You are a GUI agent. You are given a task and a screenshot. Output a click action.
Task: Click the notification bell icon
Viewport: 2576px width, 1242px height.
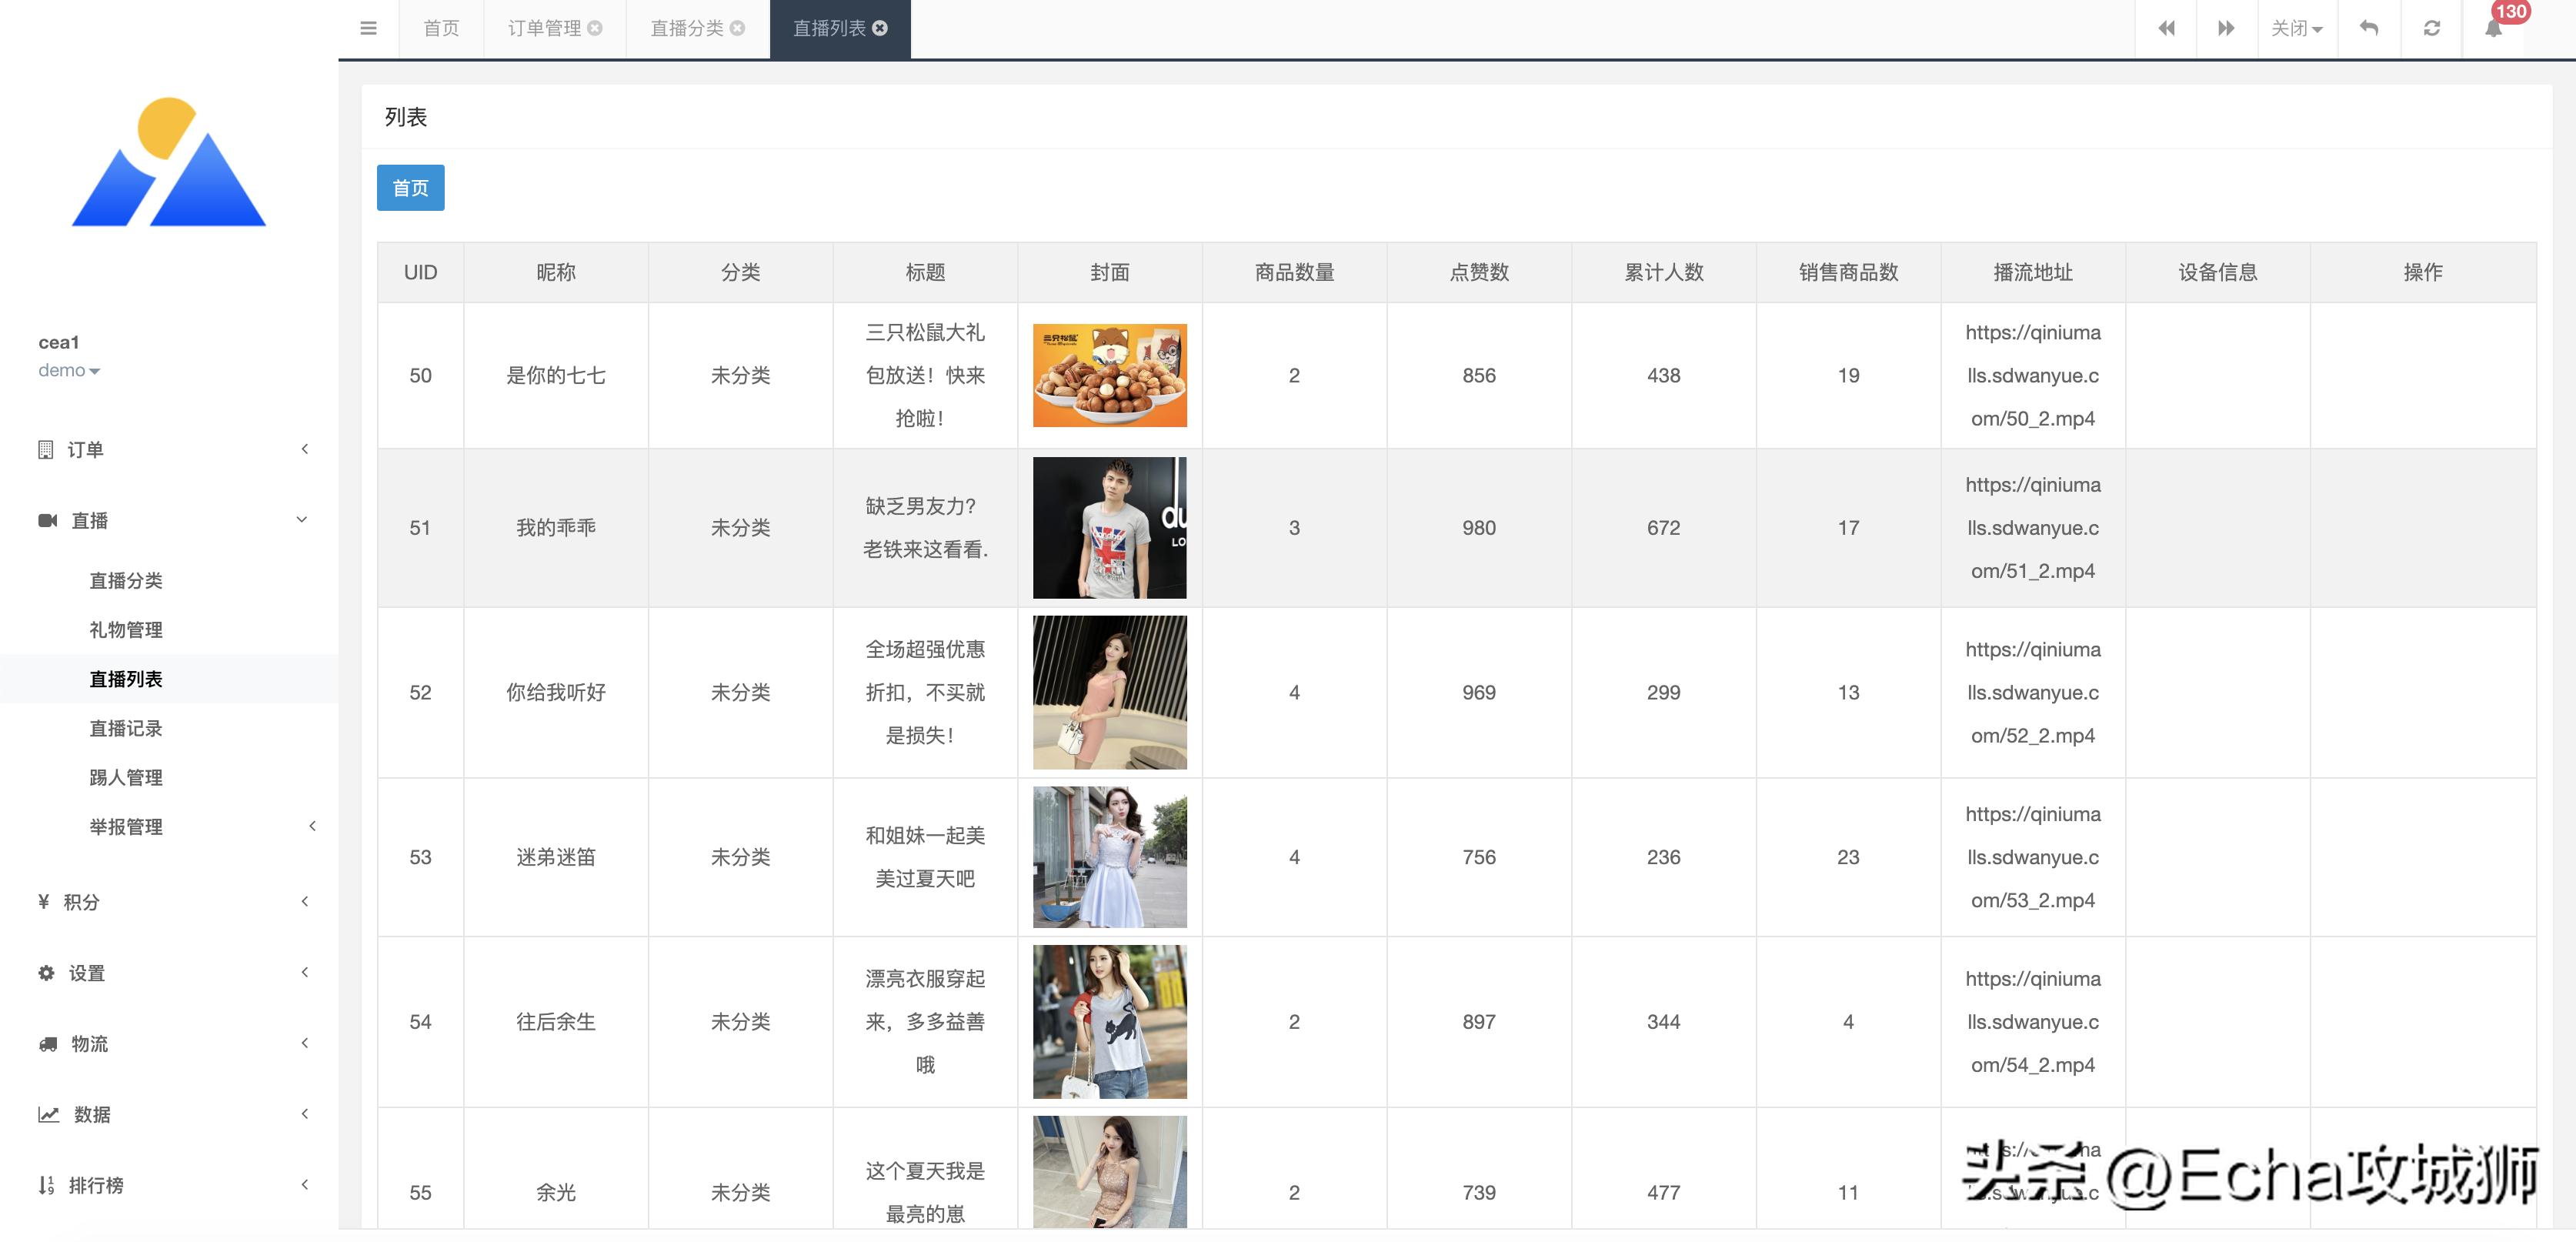pyautogui.click(x=2494, y=28)
